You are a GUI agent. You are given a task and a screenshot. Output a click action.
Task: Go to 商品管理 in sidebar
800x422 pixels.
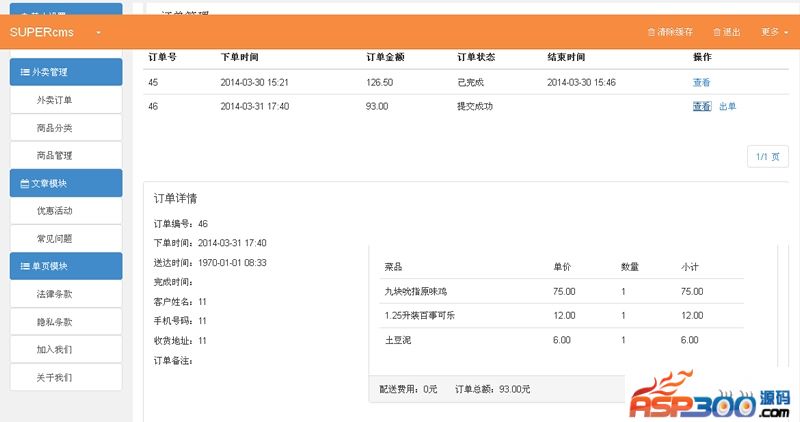click(x=54, y=156)
